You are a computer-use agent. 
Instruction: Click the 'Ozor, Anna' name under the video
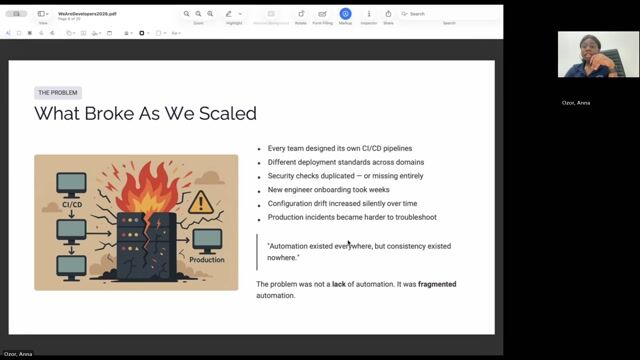click(x=576, y=103)
